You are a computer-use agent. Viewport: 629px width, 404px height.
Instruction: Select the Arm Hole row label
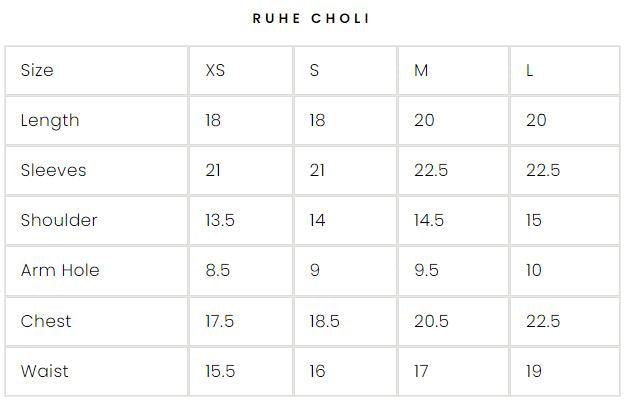60,270
